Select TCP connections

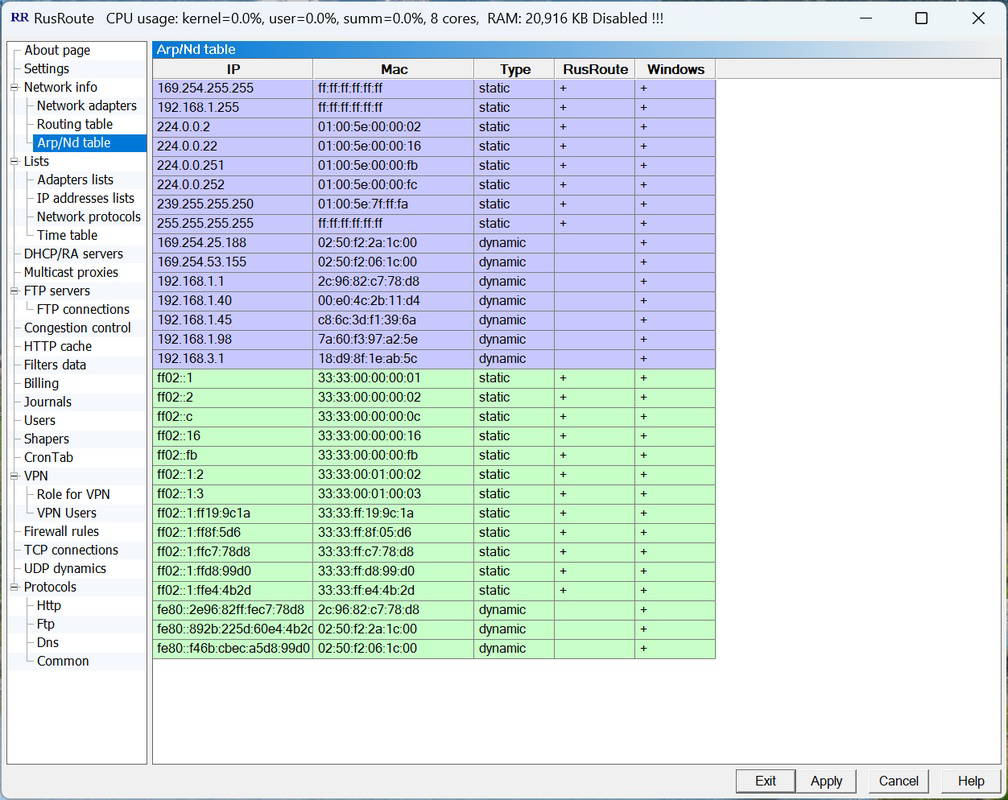[71, 550]
